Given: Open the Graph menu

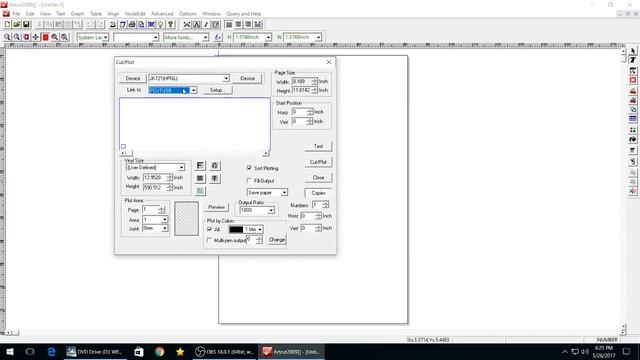Looking at the screenshot, I should tap(77, 14).
